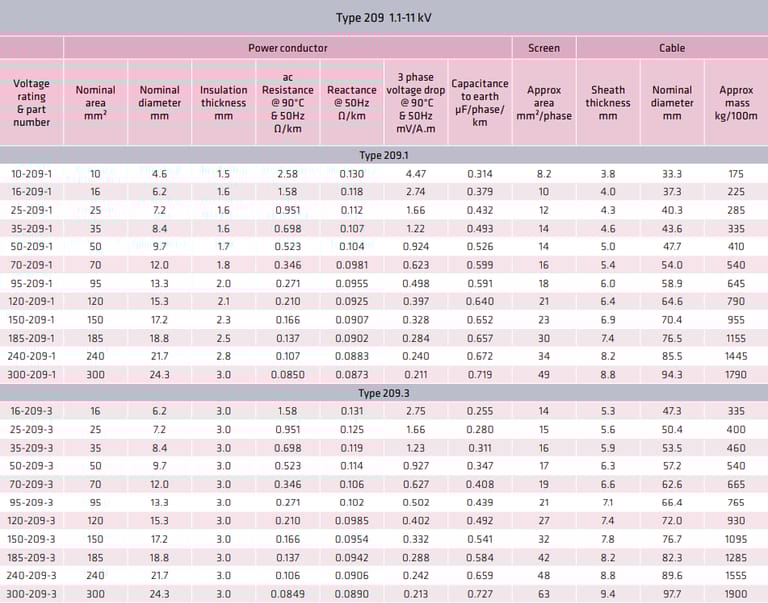Select part number 10-209-1

coord(32,174)
